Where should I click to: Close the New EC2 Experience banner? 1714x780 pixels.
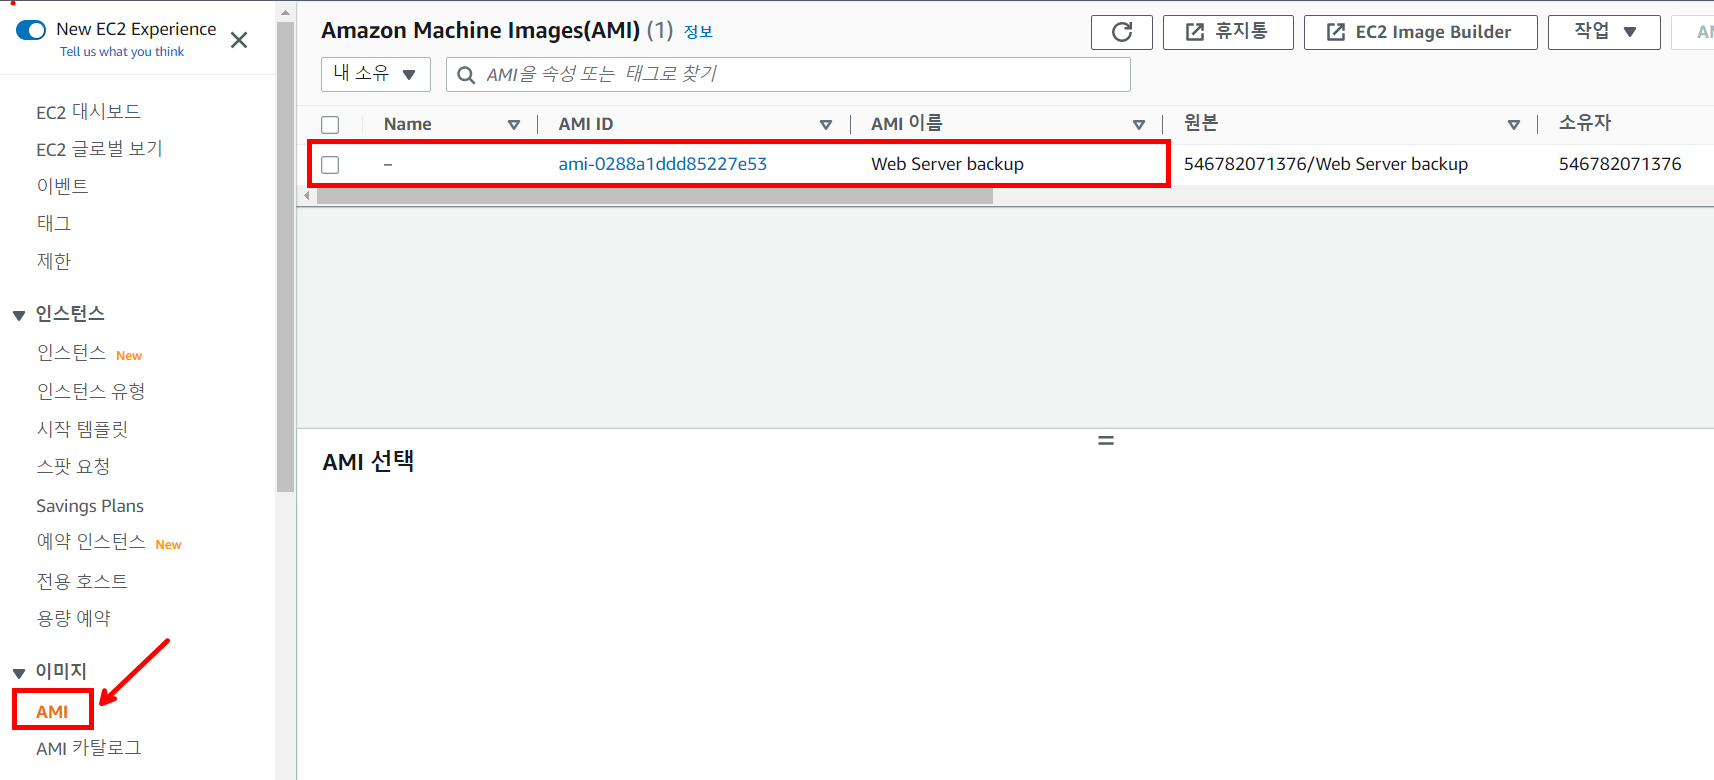pyautogui.click(x=239, y=40)
